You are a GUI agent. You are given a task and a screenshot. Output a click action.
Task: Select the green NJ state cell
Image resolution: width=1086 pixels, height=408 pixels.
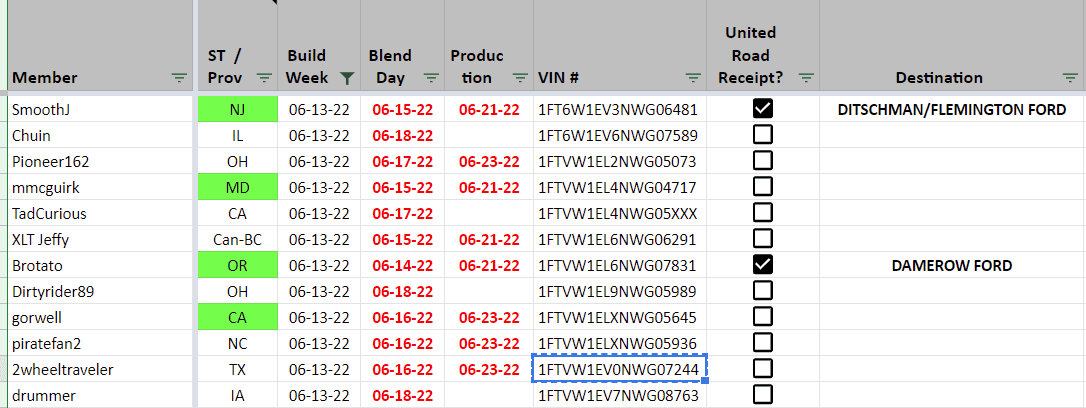(237, 109)
